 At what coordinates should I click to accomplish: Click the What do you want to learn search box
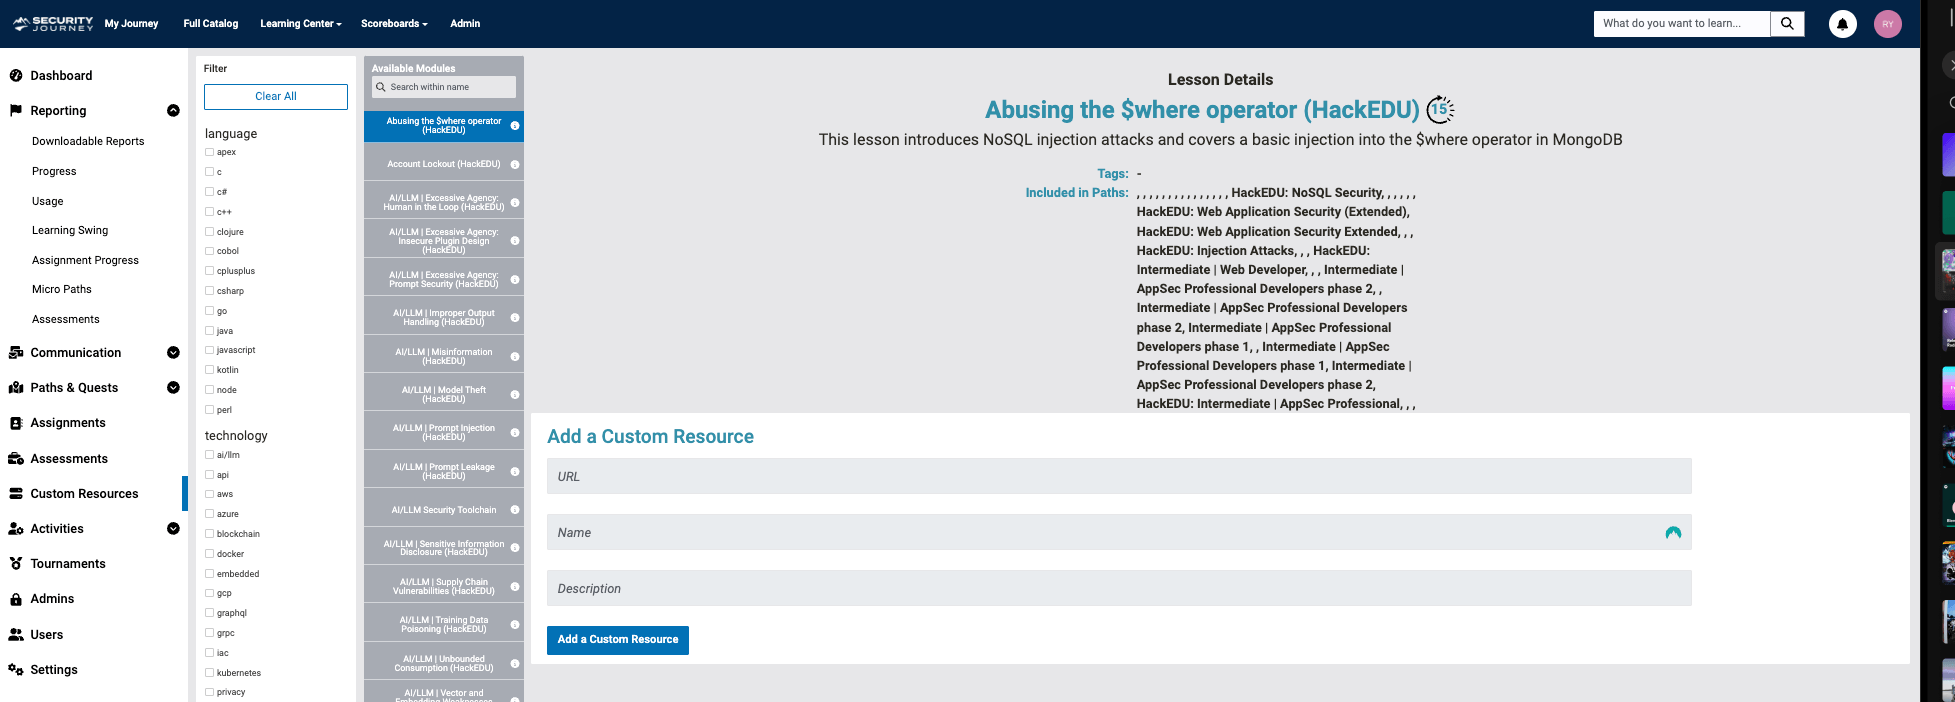coord(1681,24)
